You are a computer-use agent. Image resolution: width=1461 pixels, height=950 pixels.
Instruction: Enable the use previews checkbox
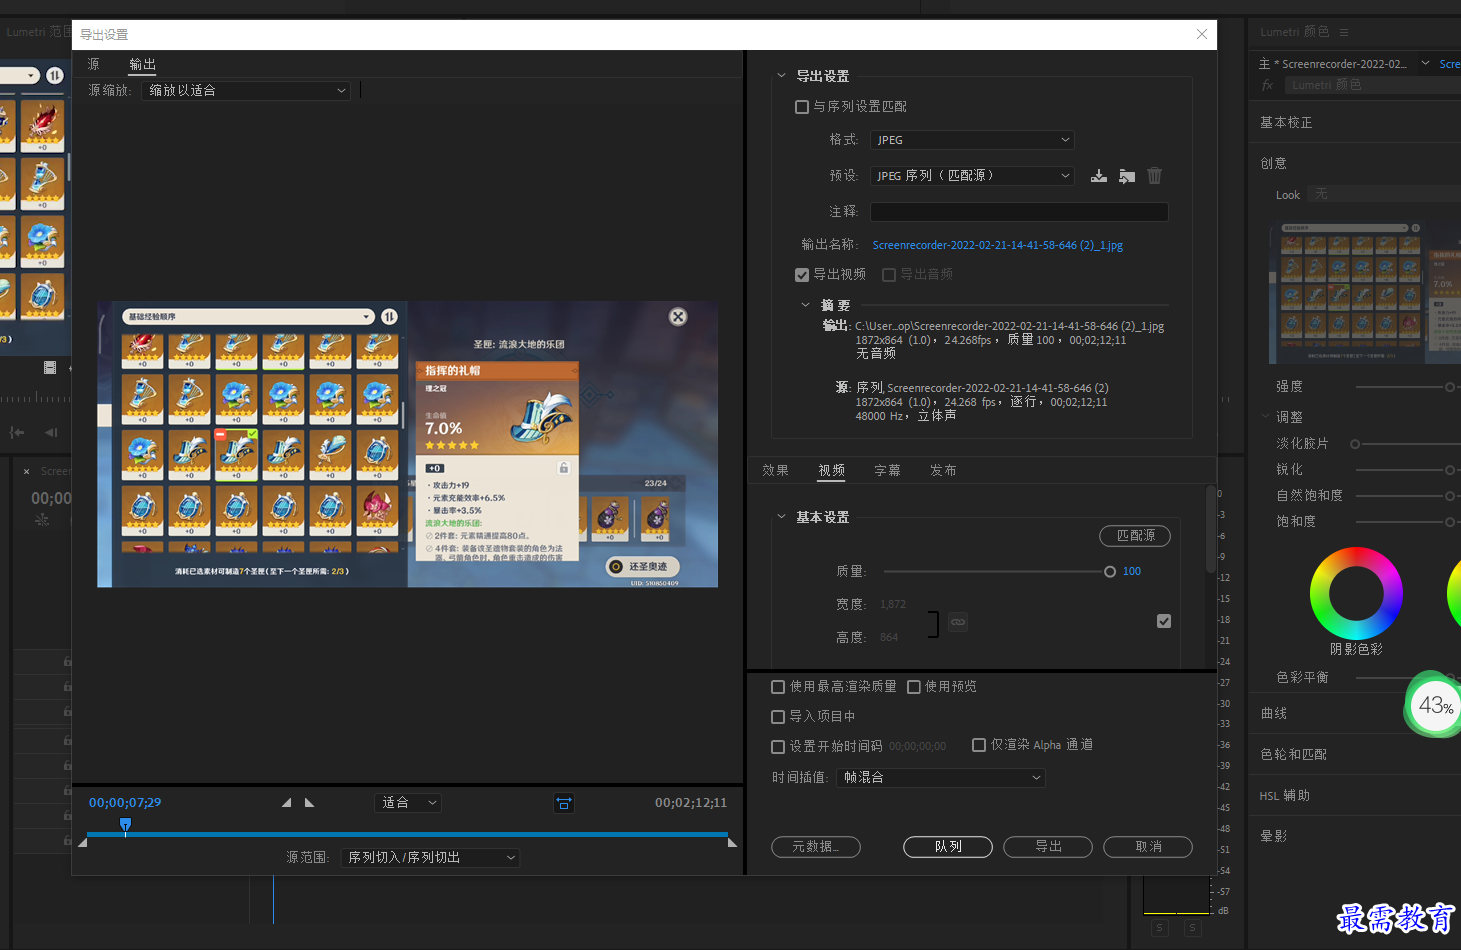coord(914,687)
